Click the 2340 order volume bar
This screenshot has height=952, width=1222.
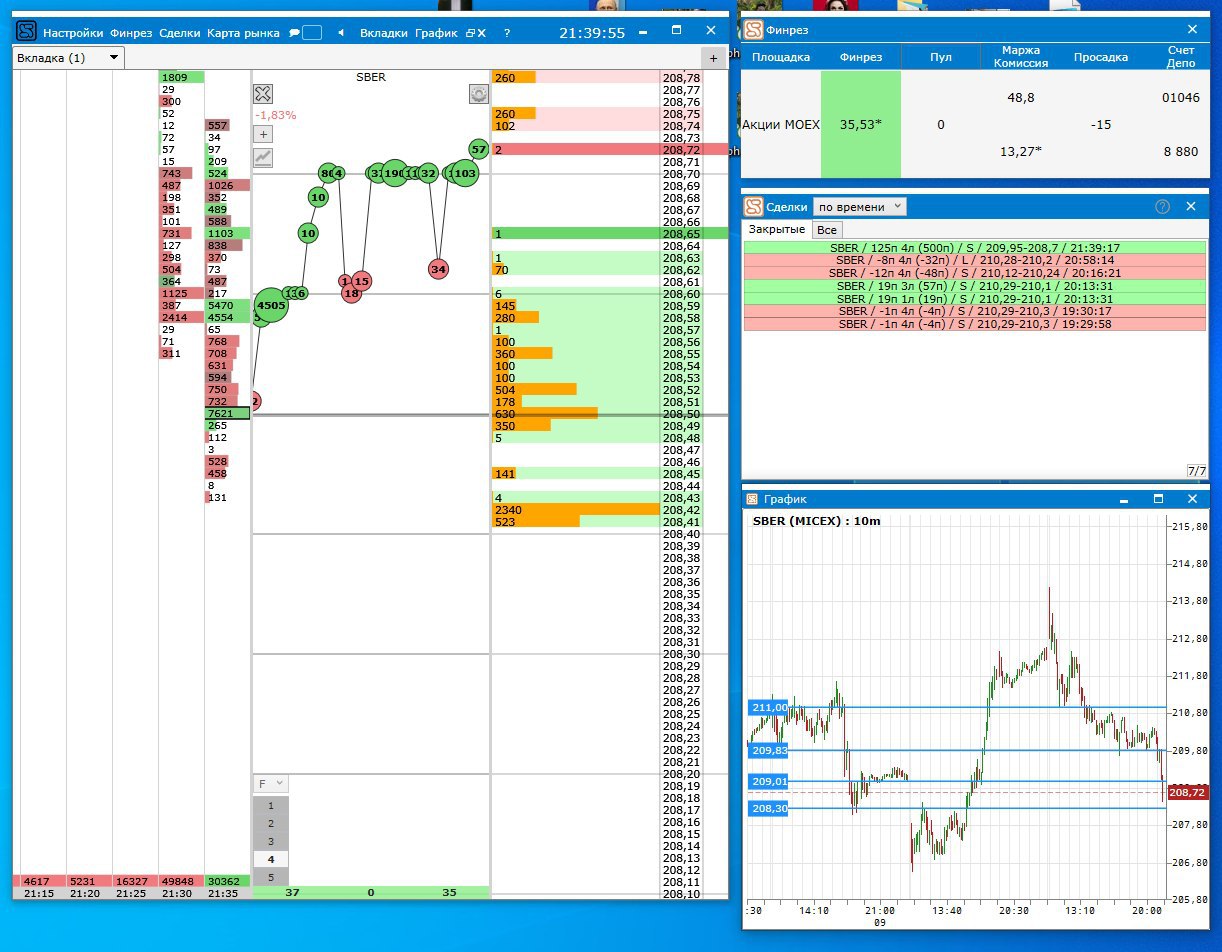(x=576, y=510)
